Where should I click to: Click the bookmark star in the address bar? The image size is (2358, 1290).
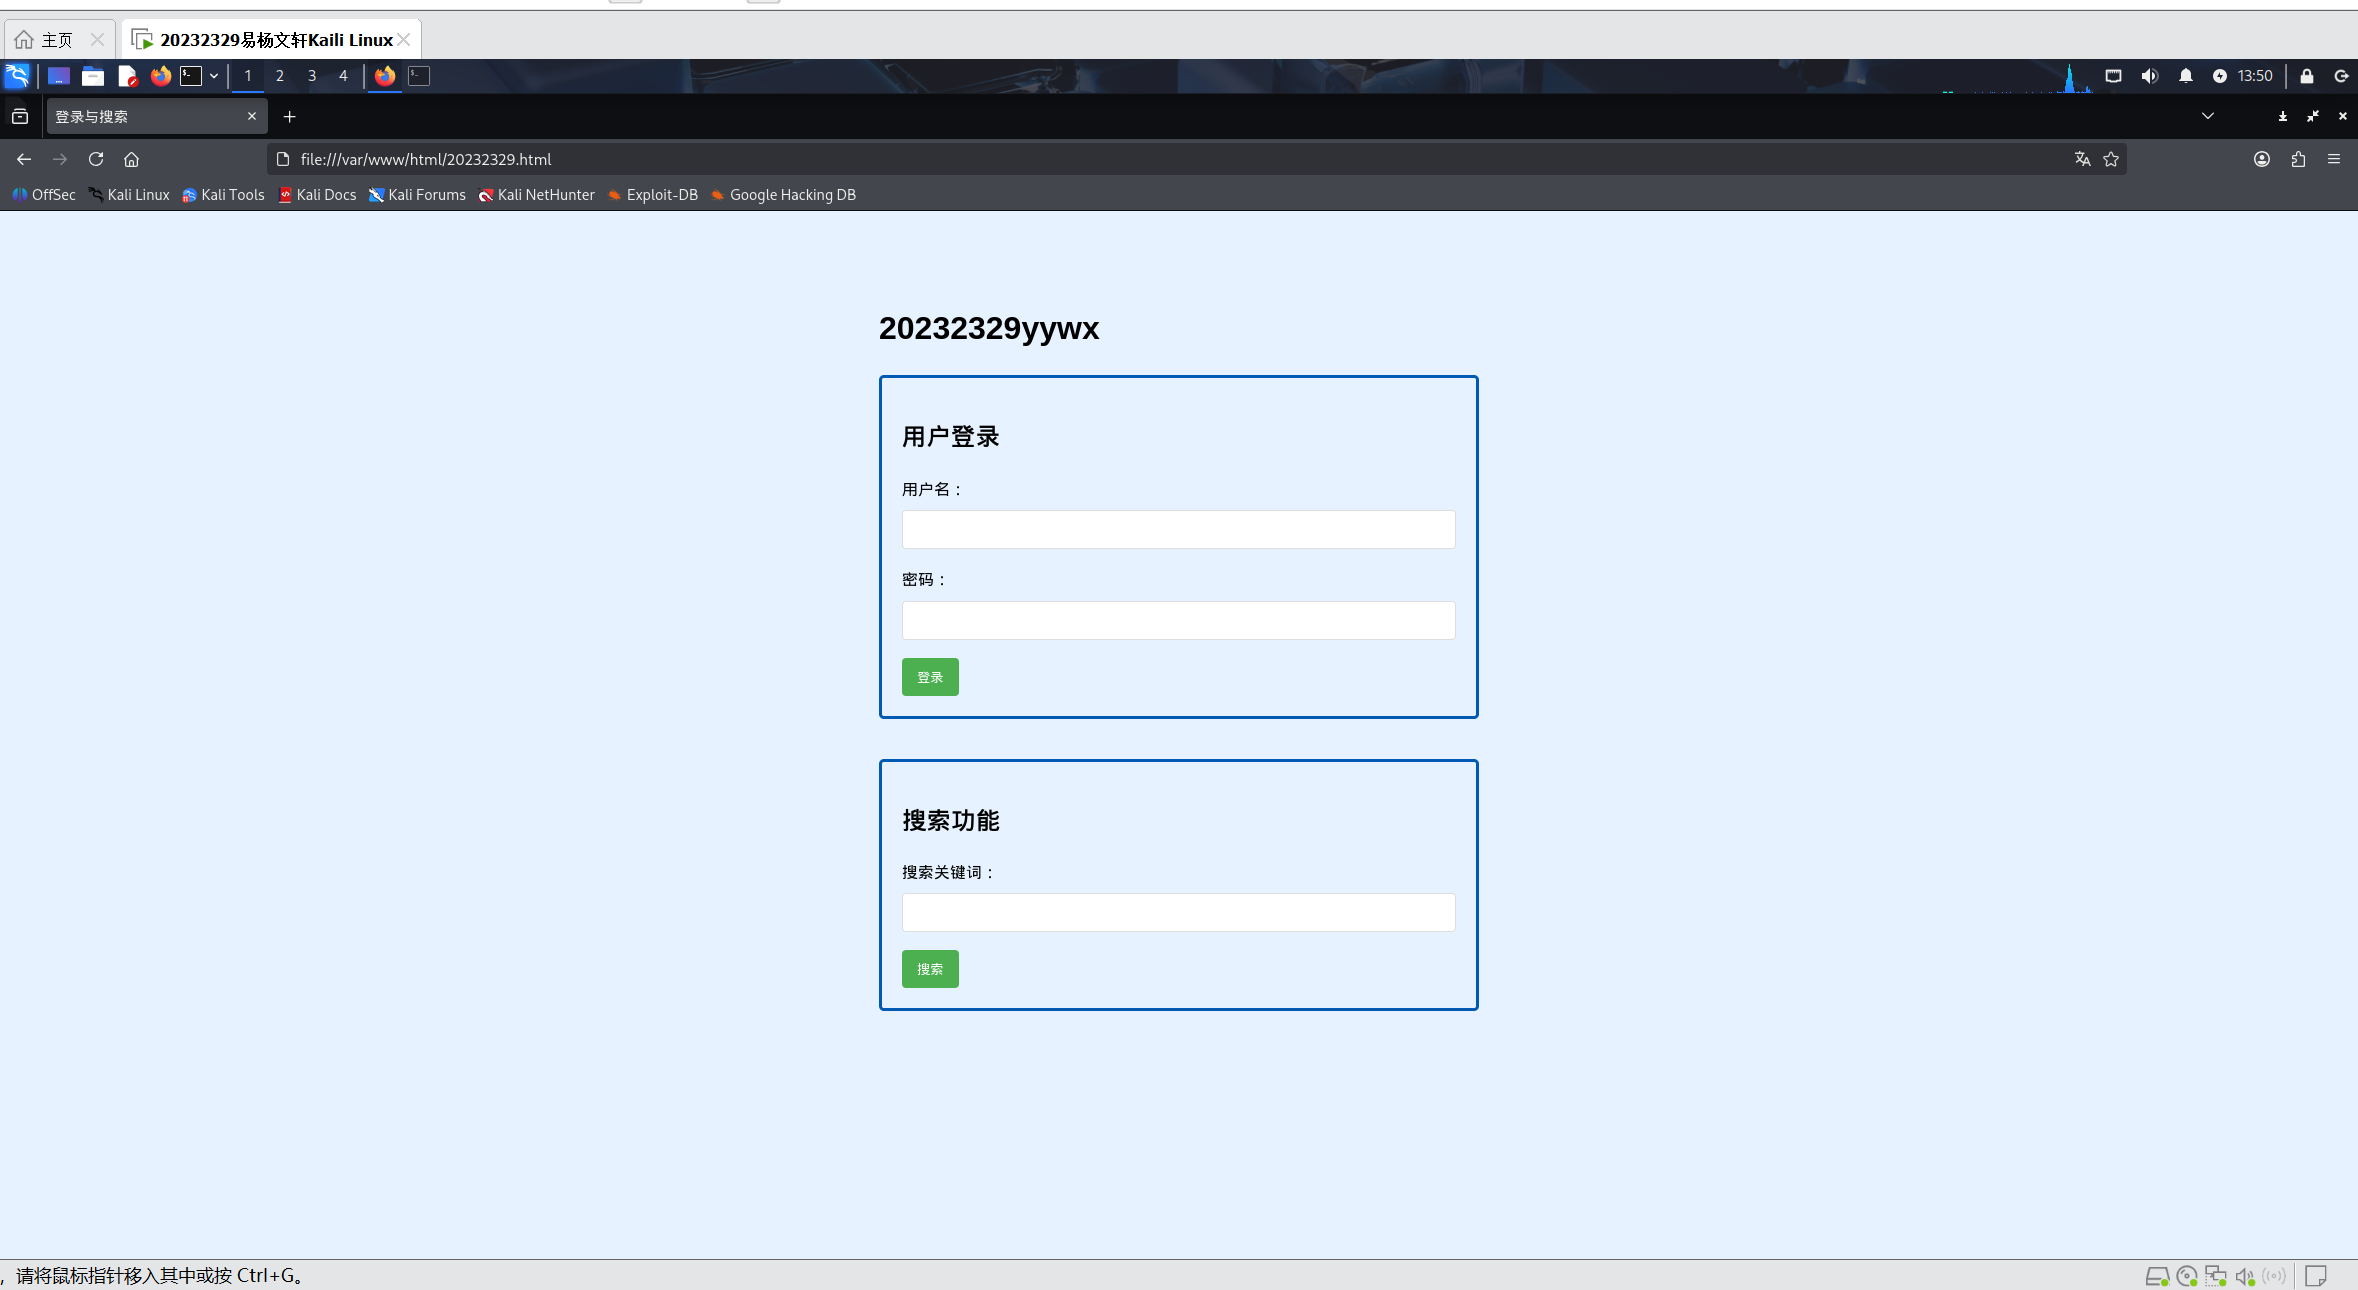point(2111,159)
